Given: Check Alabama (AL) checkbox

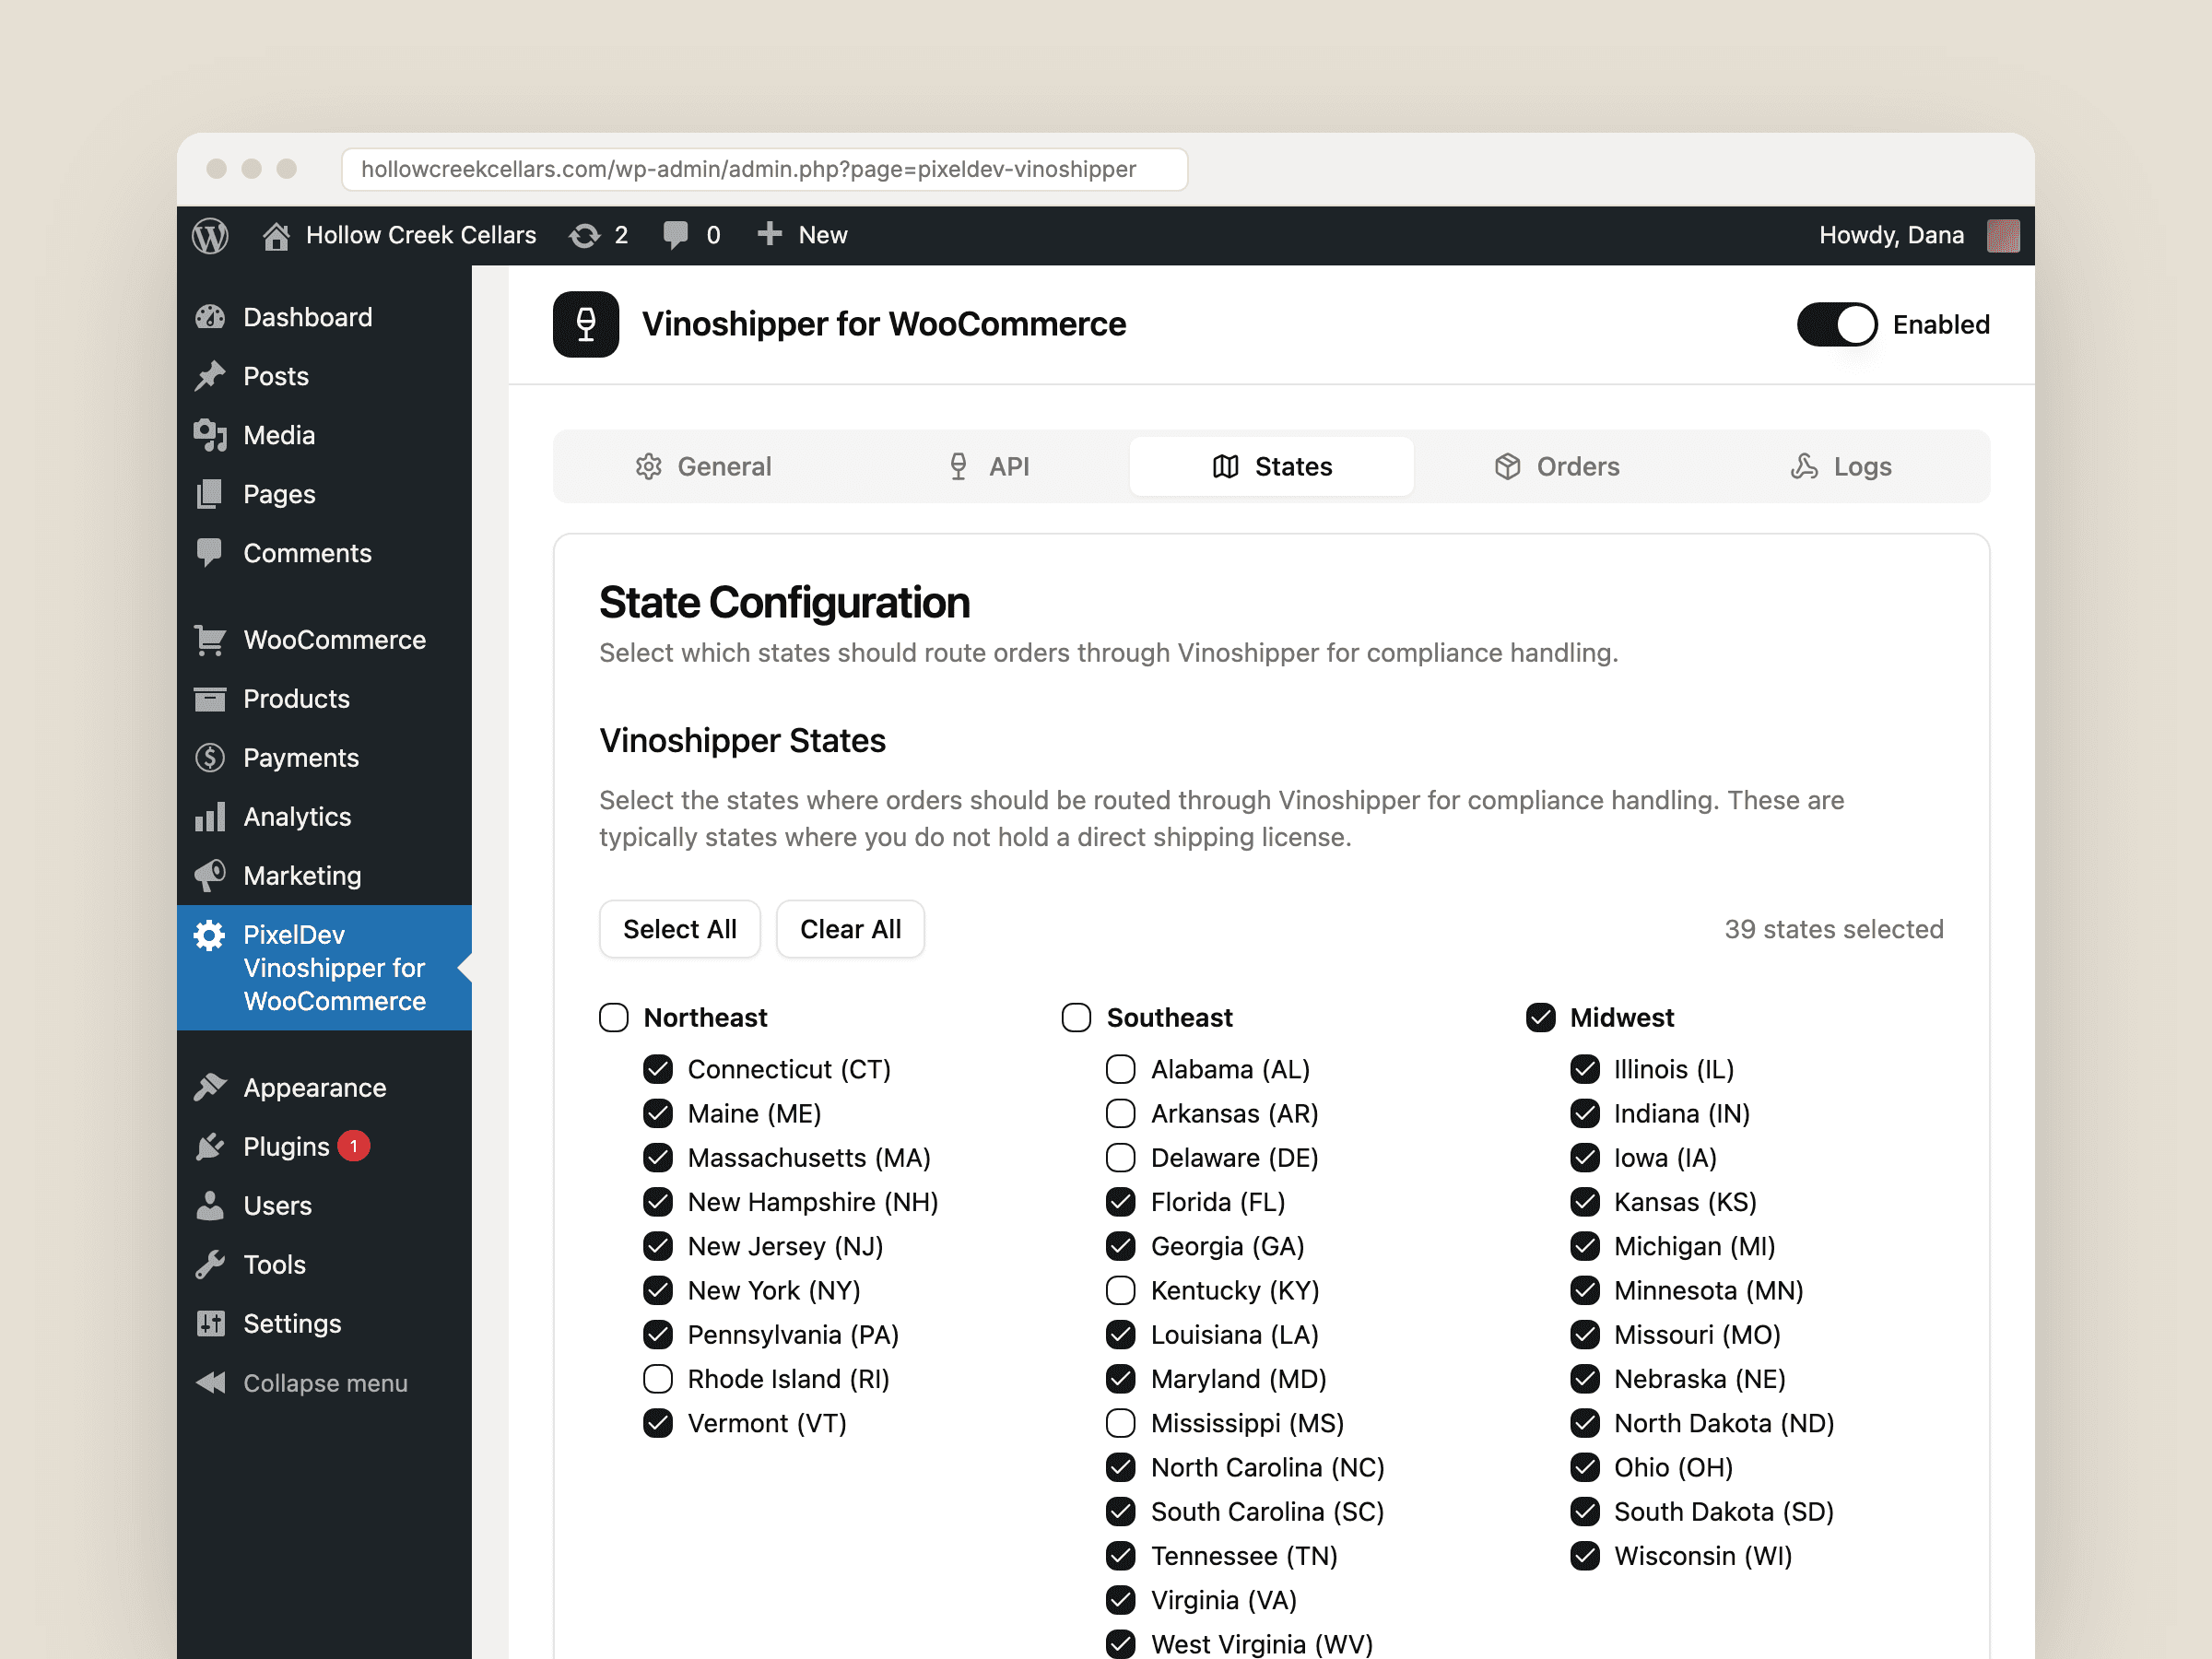Looking at the screenshot, I should coord(1121,1070).
